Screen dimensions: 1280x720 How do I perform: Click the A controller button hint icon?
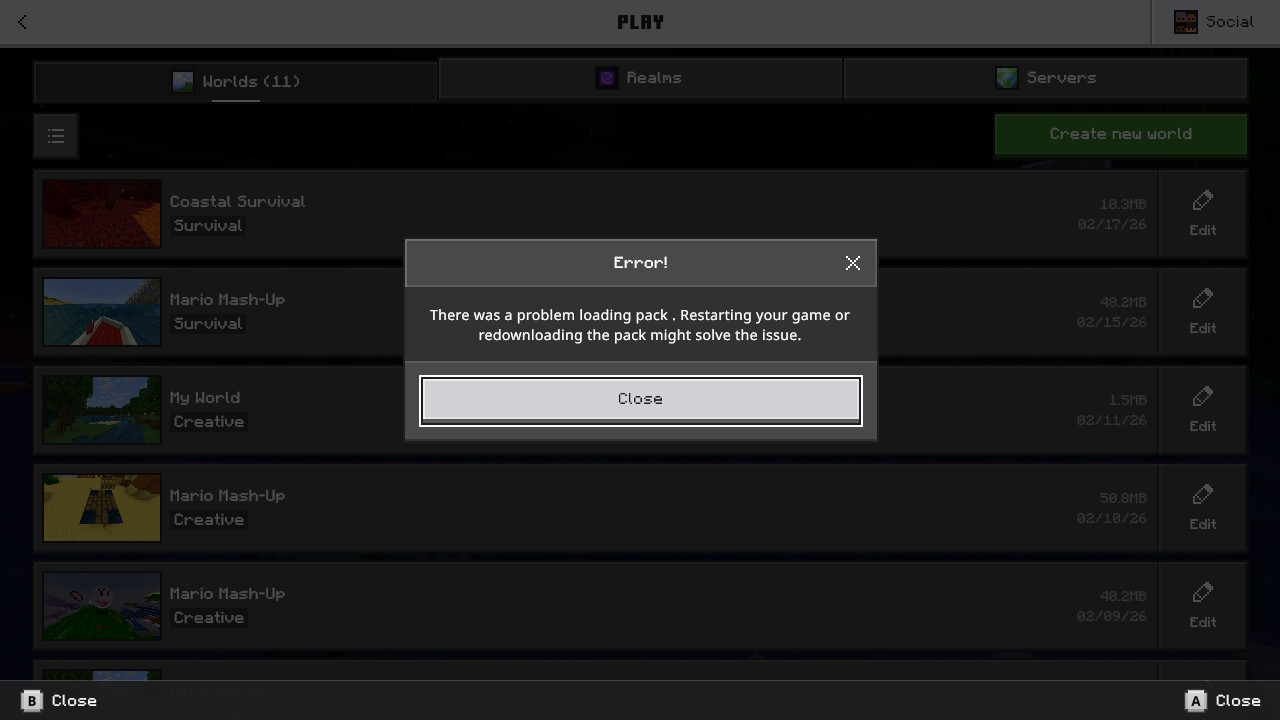(x=1195, y=701)
